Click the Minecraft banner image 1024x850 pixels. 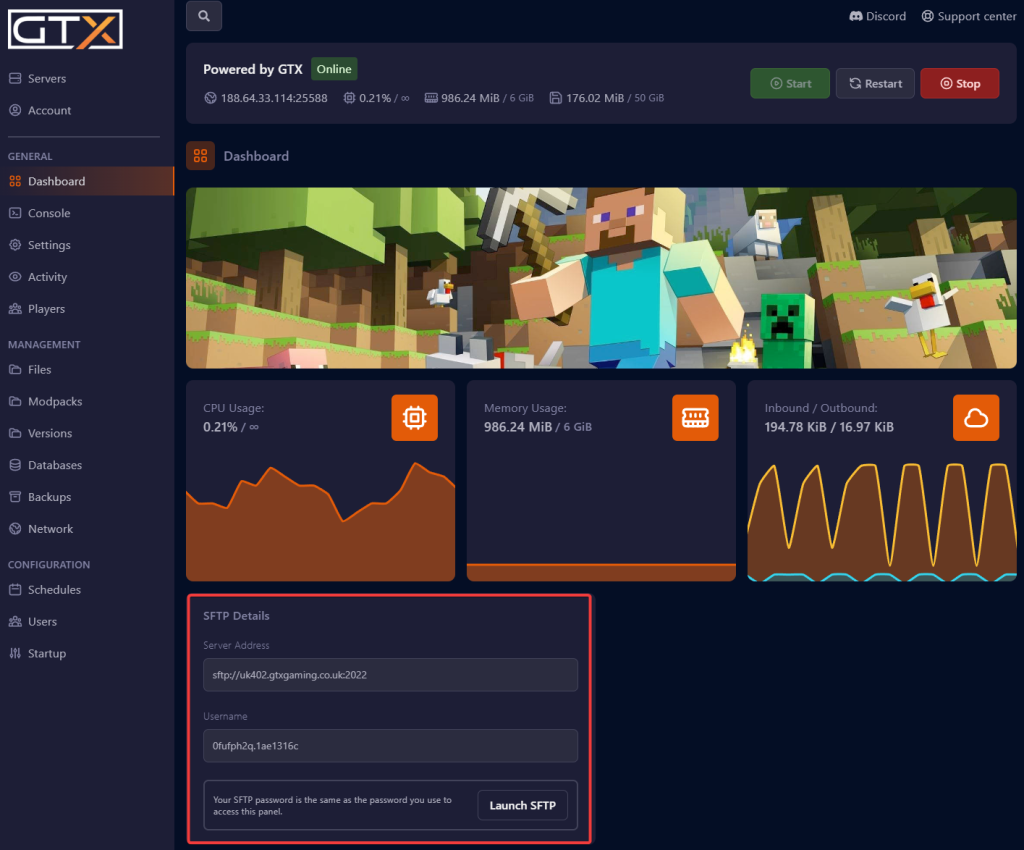coord(601,278)
